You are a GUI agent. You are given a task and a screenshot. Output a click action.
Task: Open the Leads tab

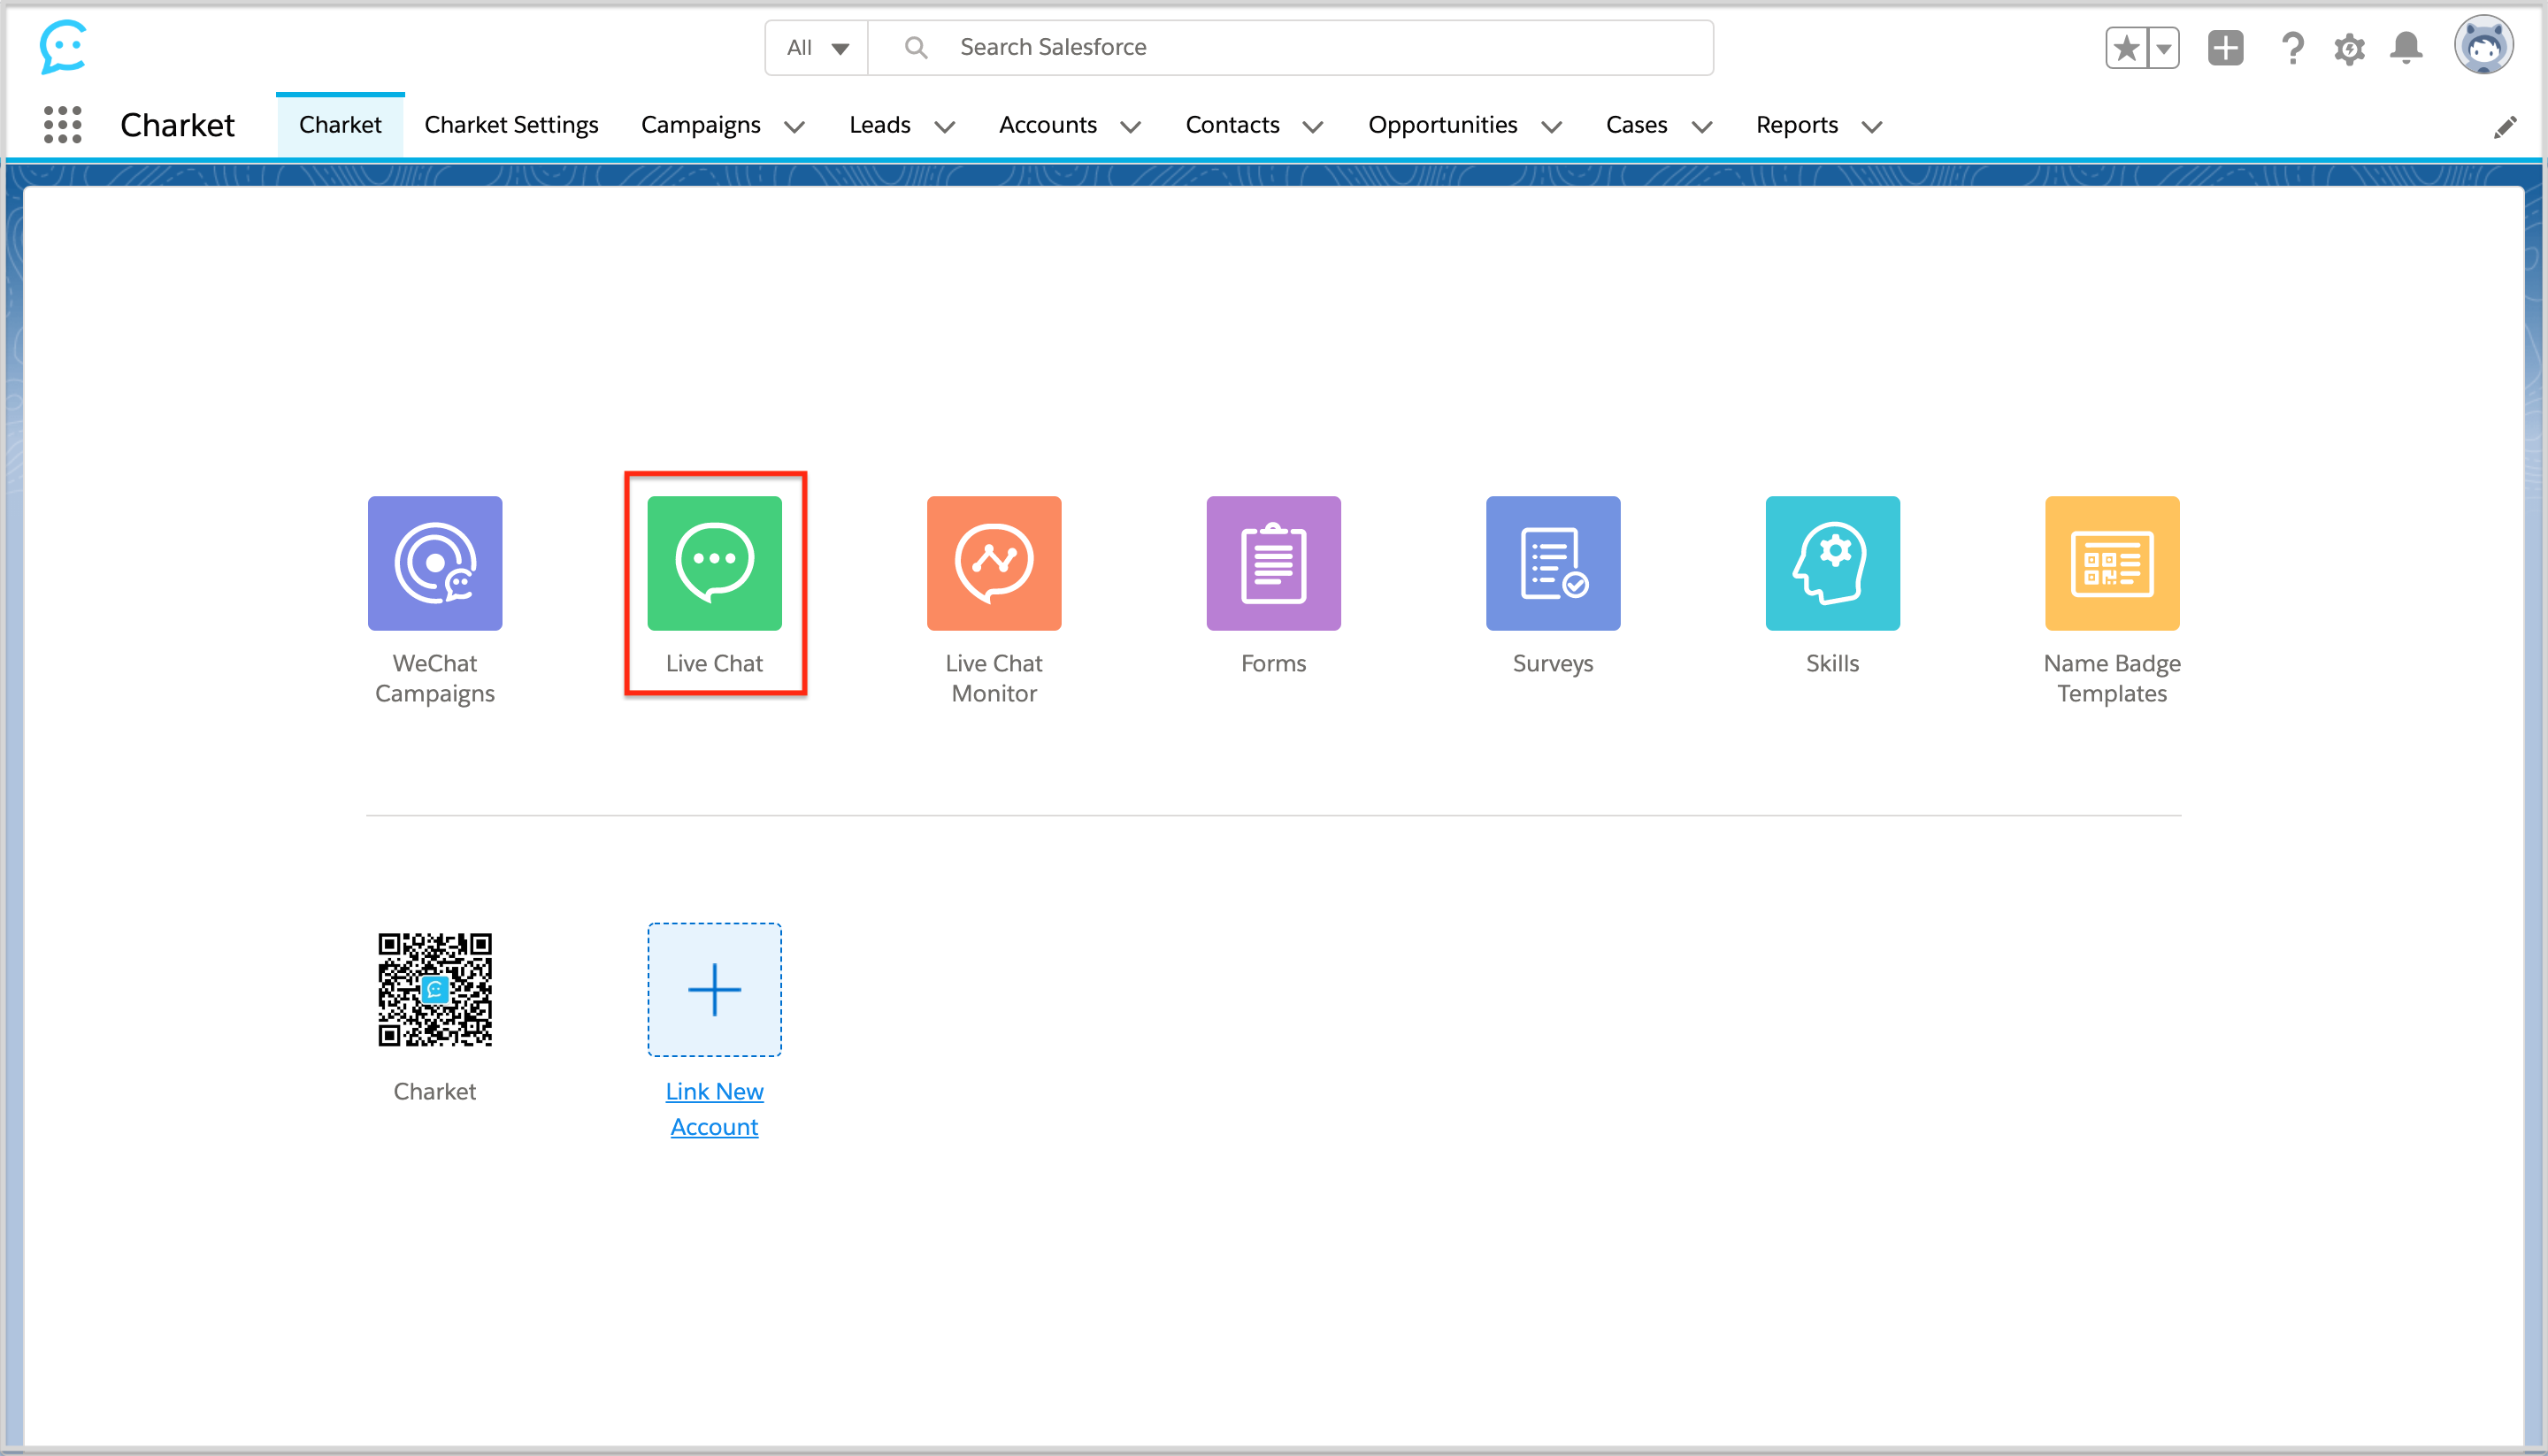pos(880,125)
